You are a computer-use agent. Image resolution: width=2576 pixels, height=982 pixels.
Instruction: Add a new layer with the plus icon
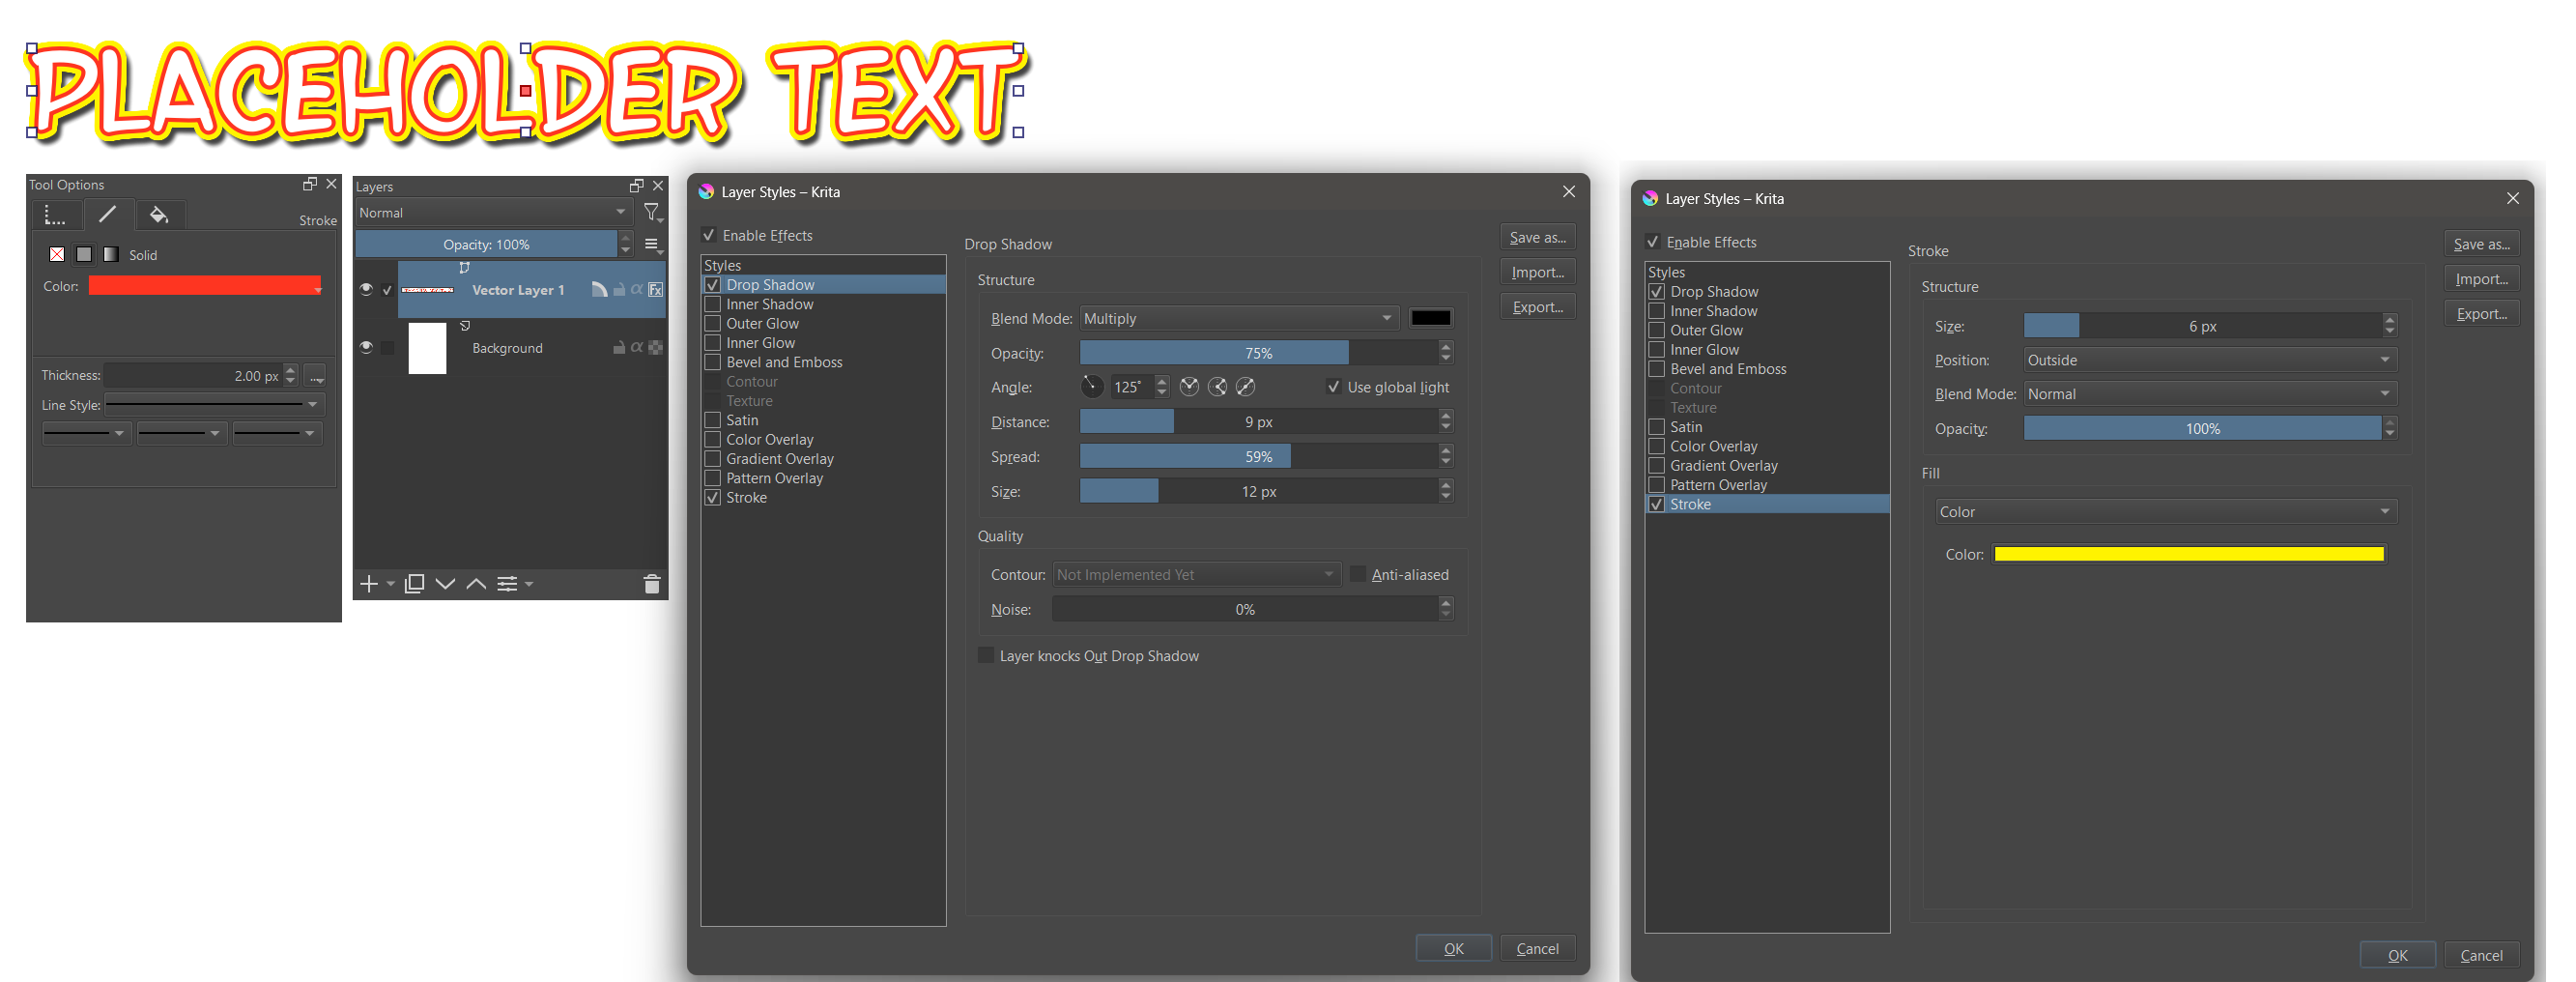[369, 584]
